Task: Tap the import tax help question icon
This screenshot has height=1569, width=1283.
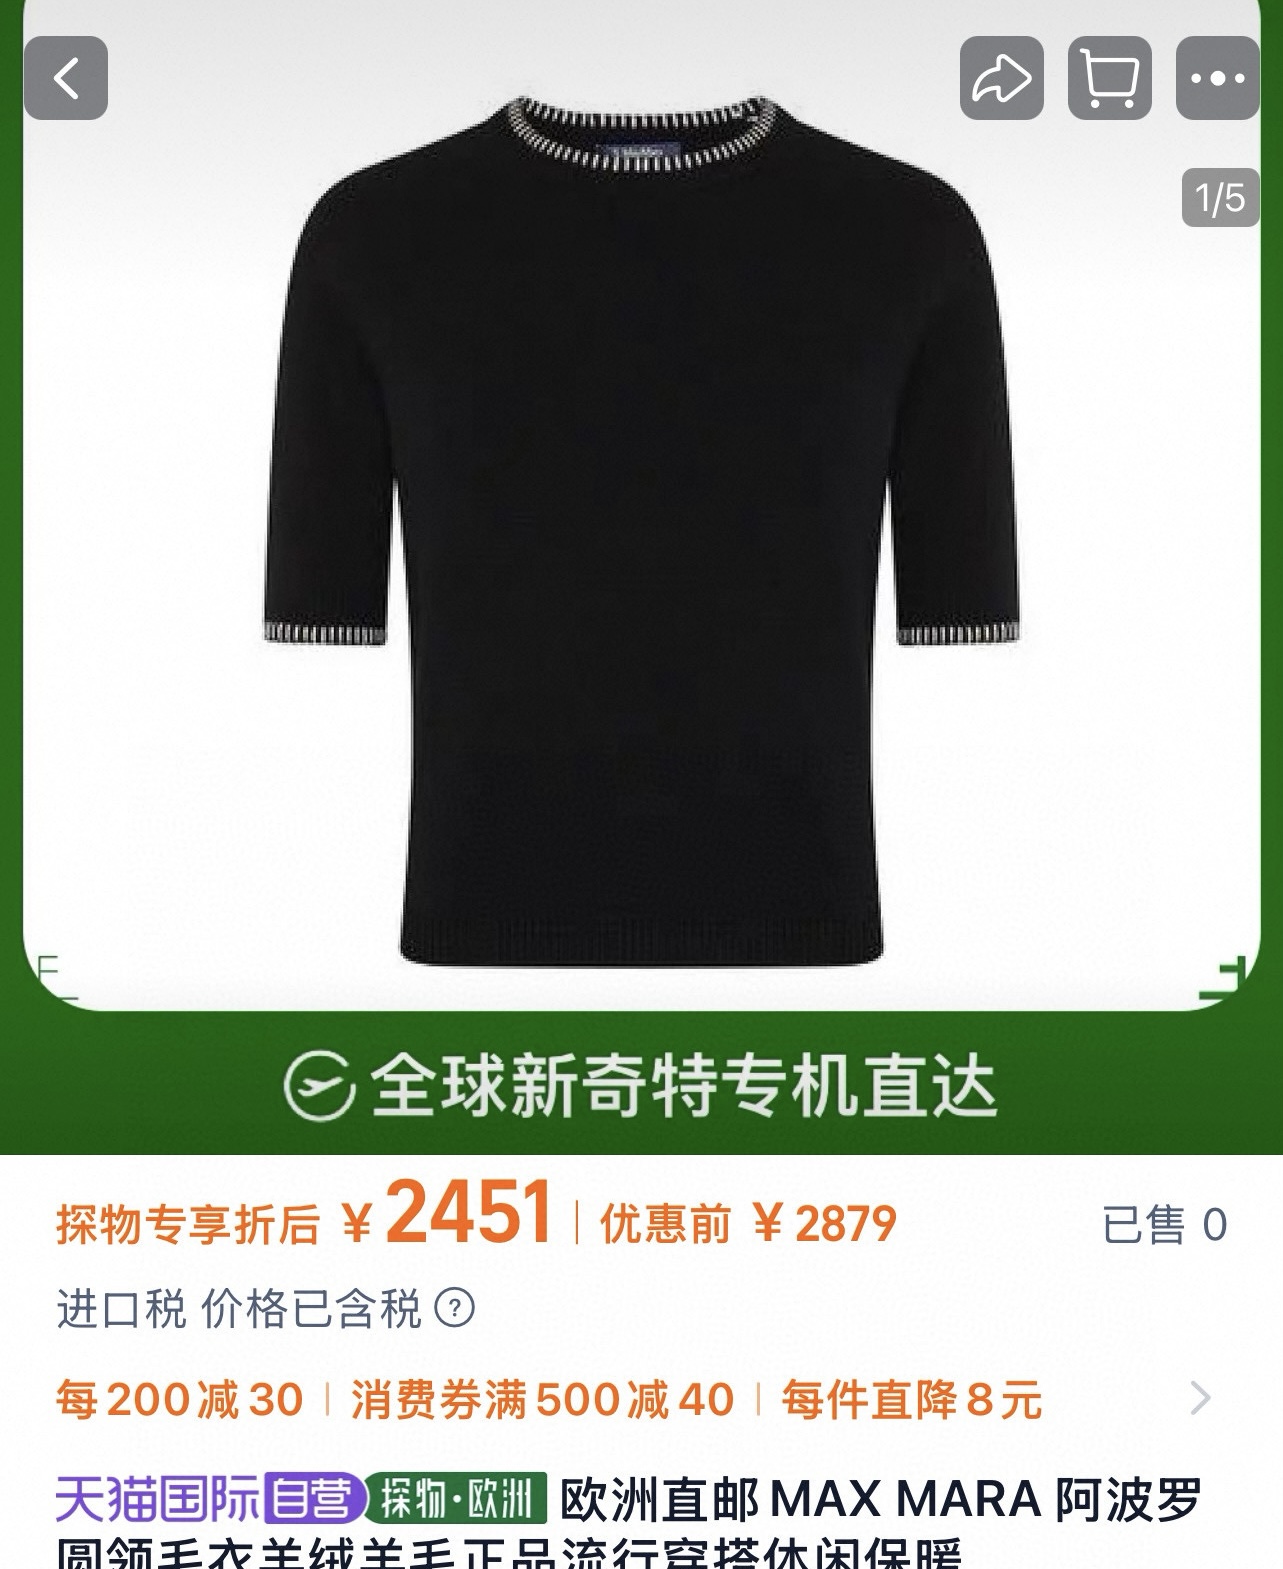Action: click(x=455, y=1307)
